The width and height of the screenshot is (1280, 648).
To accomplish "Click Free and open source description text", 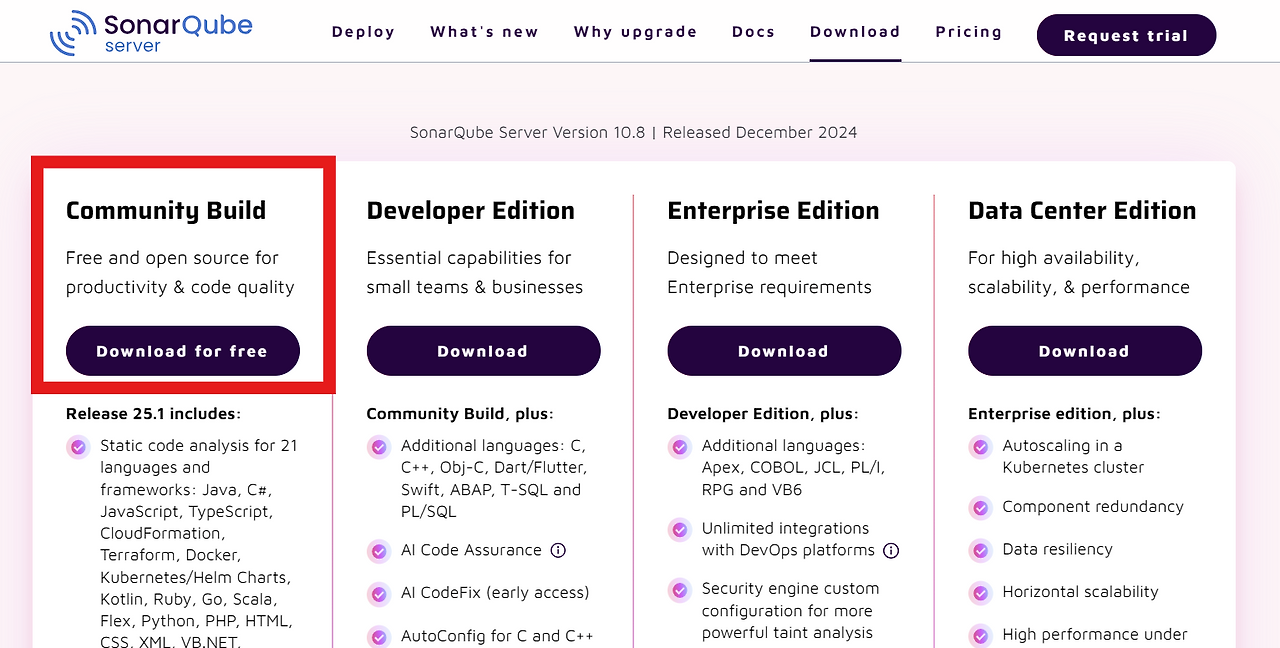I will (x=180, y=272).
